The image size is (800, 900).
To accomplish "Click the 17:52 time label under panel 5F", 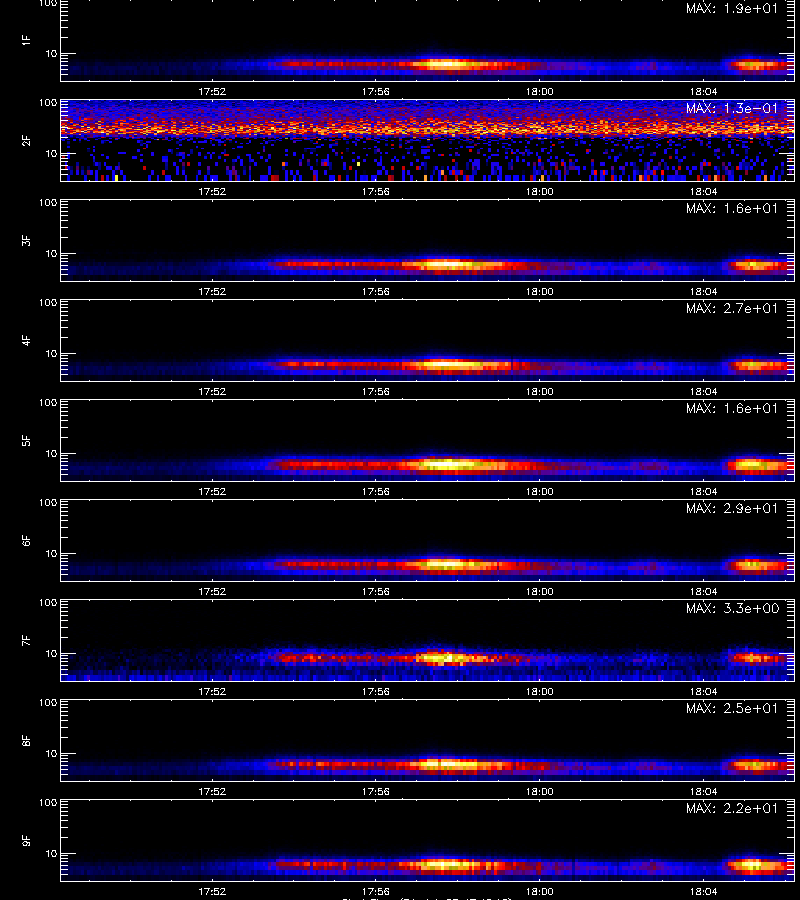I will (x=212, y=491).
